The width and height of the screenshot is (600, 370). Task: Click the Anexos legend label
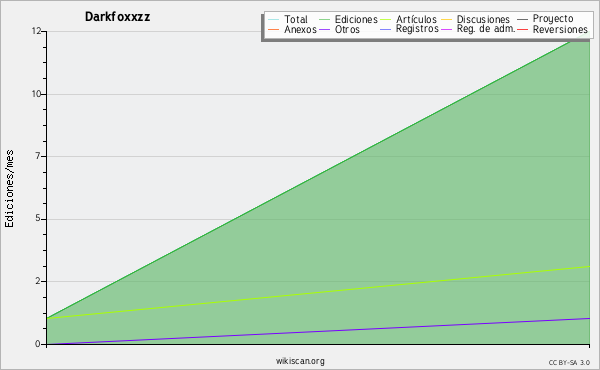point(300,29)
